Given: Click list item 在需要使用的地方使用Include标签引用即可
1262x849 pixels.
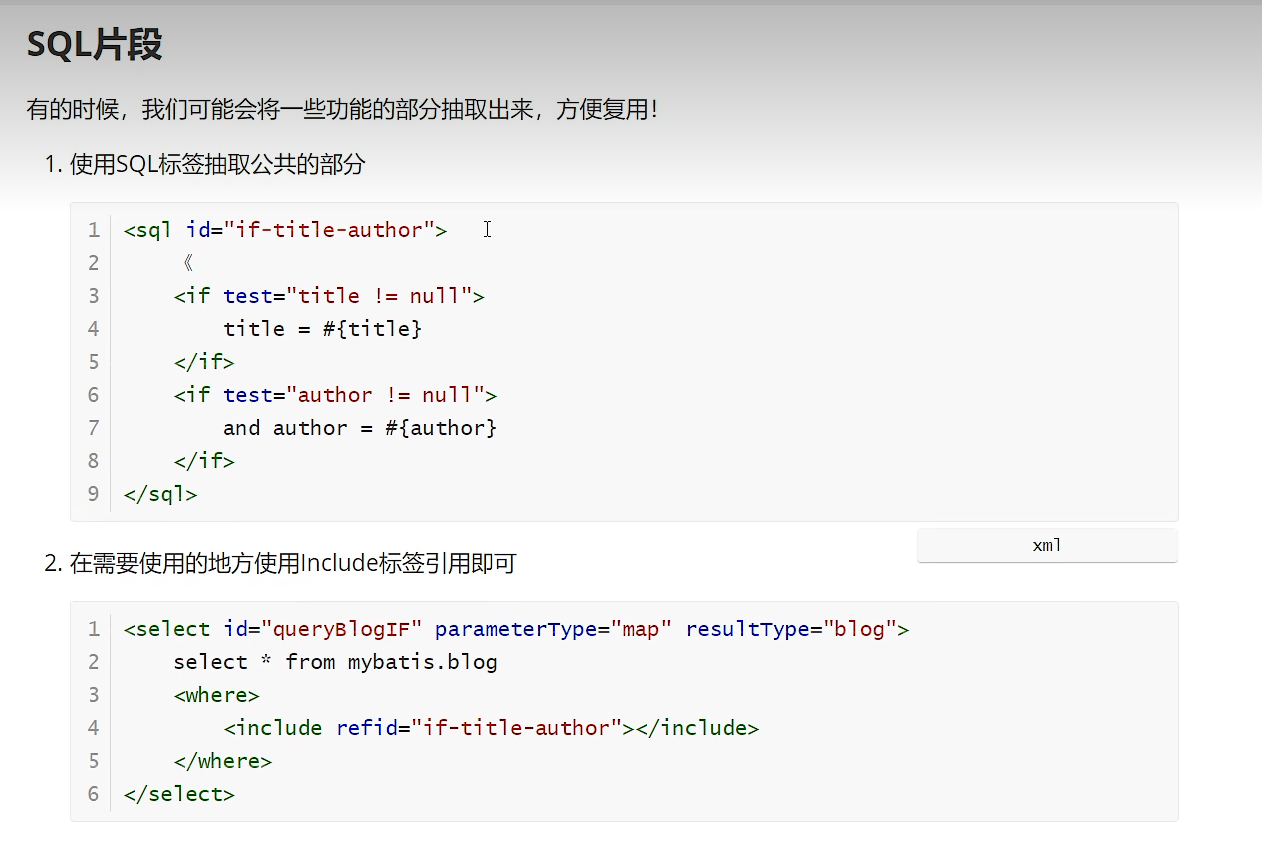Looking at the screenshot, I should tap(293, 564).
